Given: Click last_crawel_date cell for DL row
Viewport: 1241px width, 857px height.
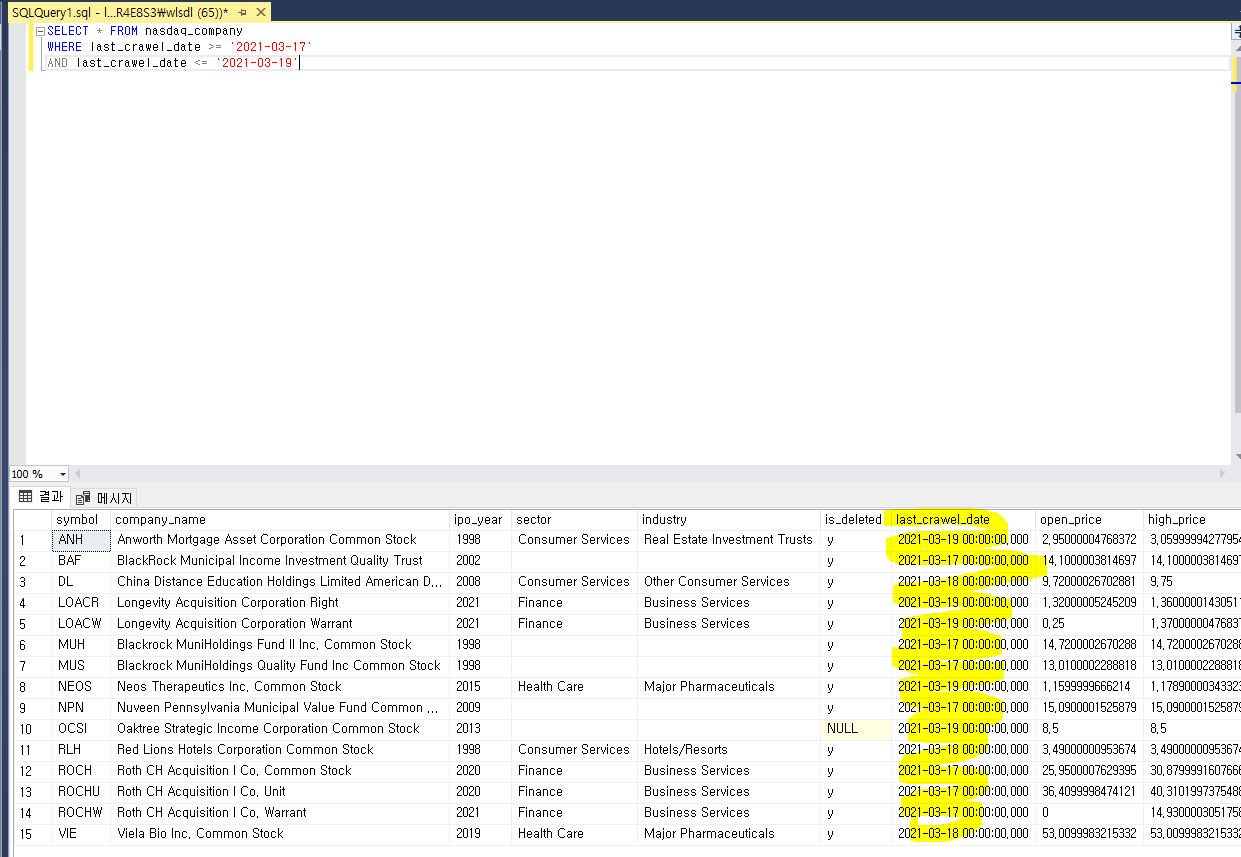Looking at the screenshot, I should click(963, 582).
